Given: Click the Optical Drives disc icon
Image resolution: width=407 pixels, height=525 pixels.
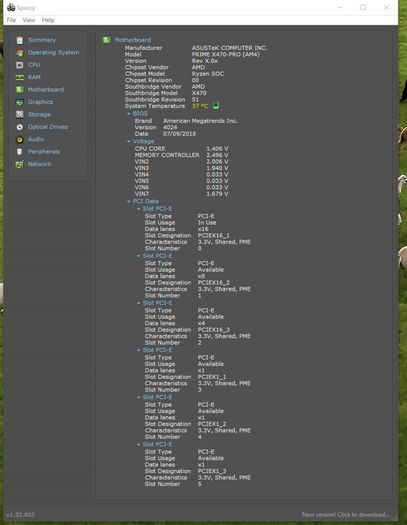Looking at the screenshot, I should coord(20,127).
